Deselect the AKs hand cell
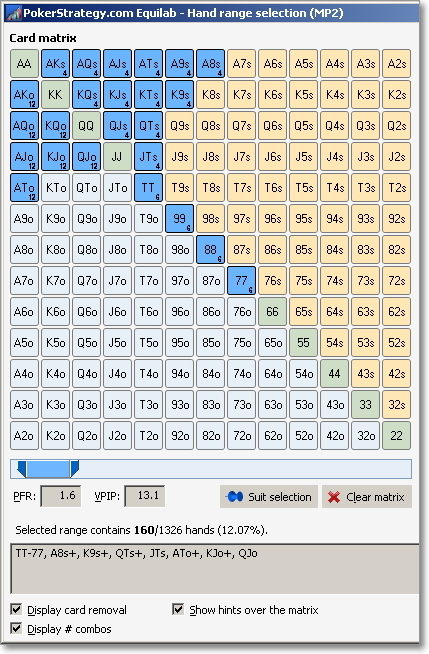The width and height of the screenshot is (429, 654). coord(55,64)
